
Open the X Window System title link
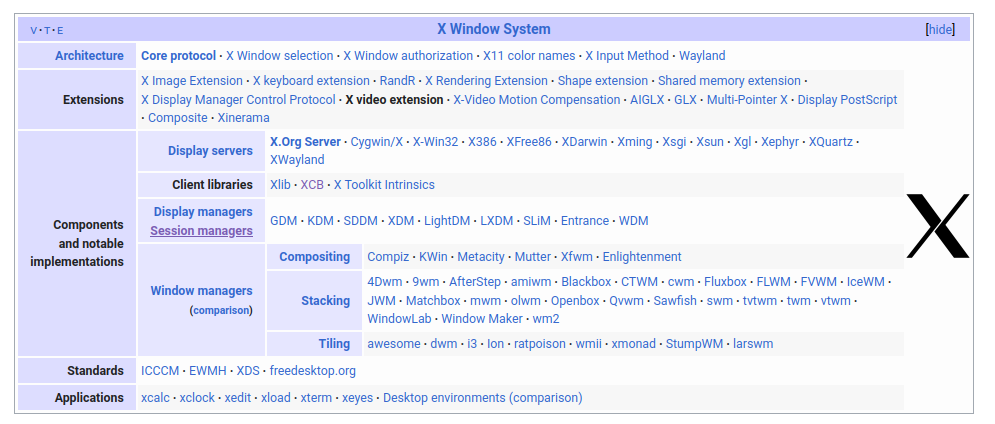click(494, 29)
